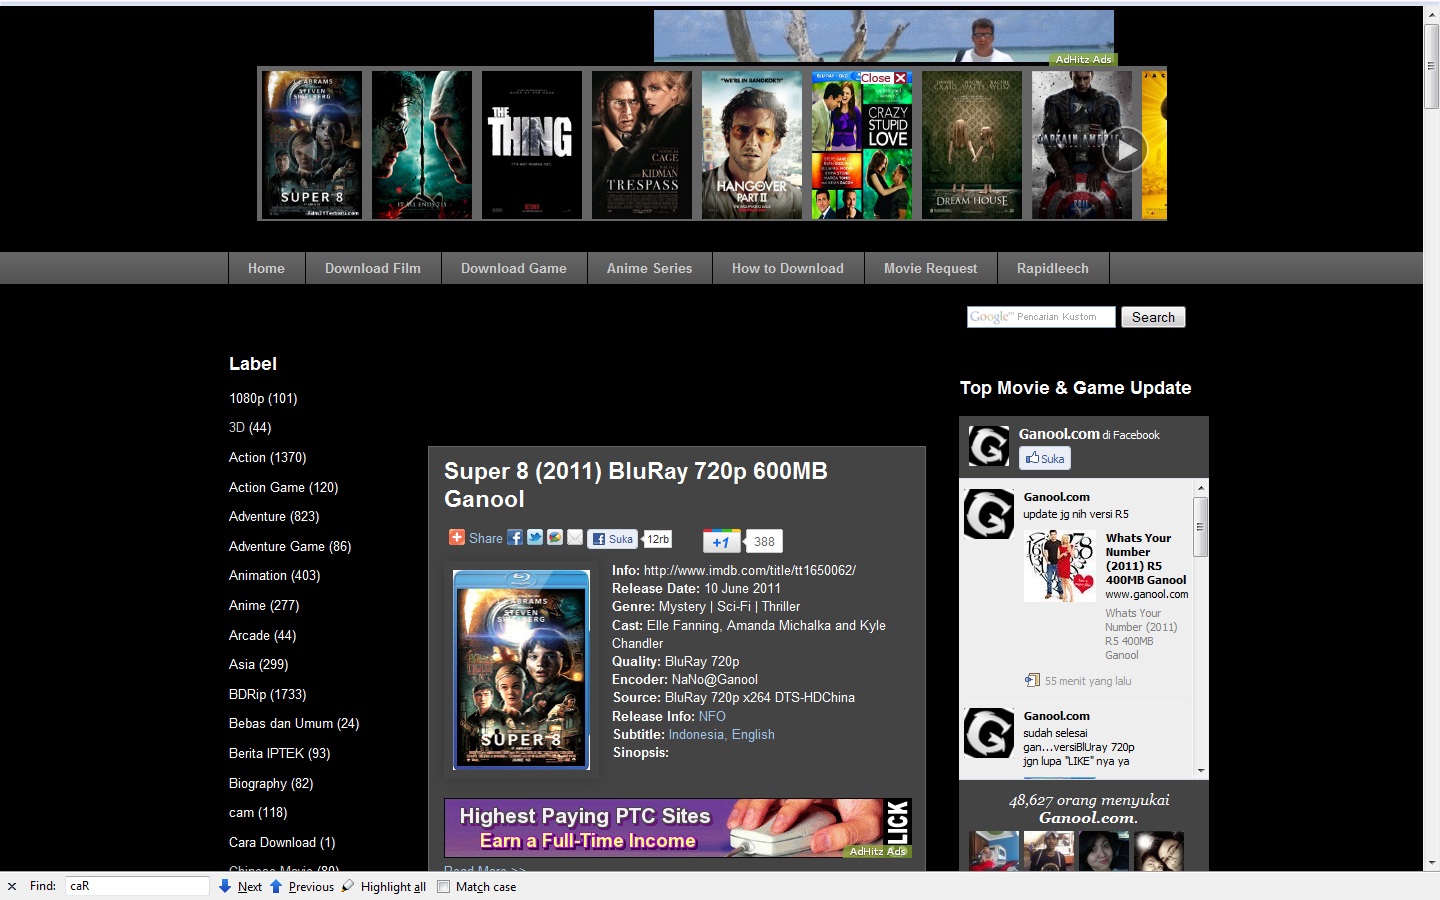Open the Adventure Game (86) label
The width and height of the screenshot is (1440, 900).
(x=290, y=546)
